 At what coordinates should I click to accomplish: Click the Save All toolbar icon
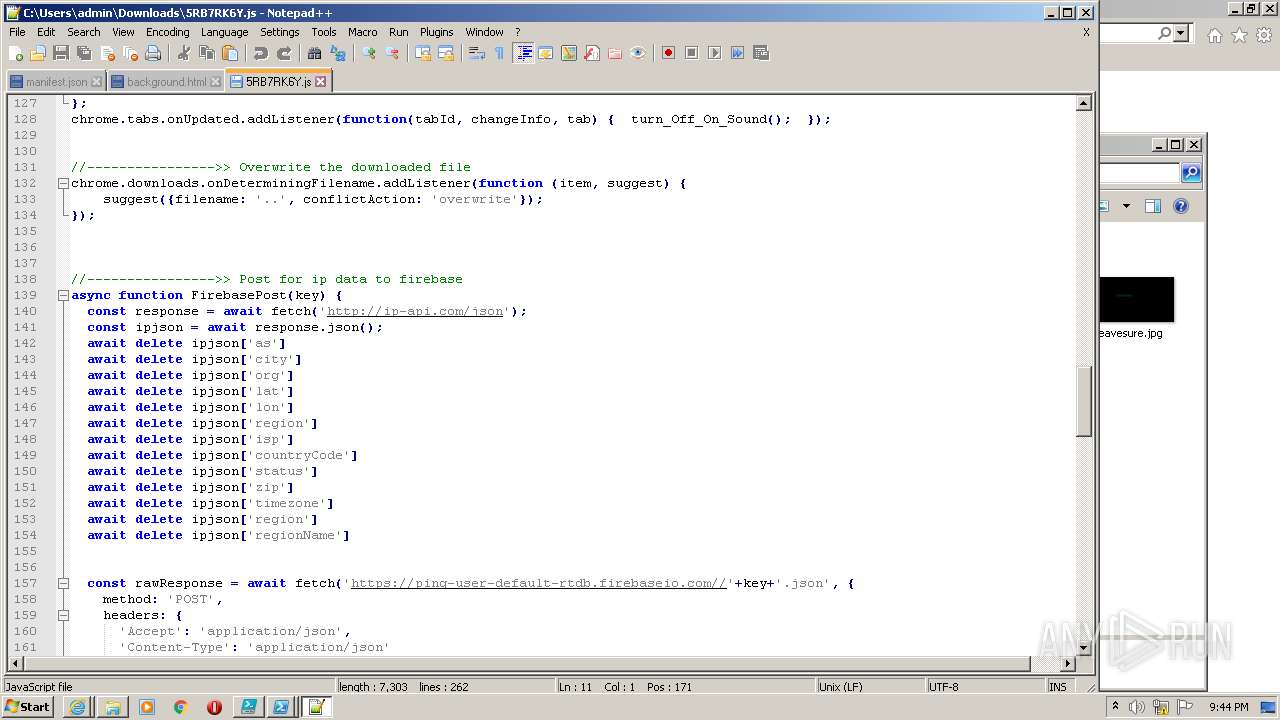click(x=84, y=53)
